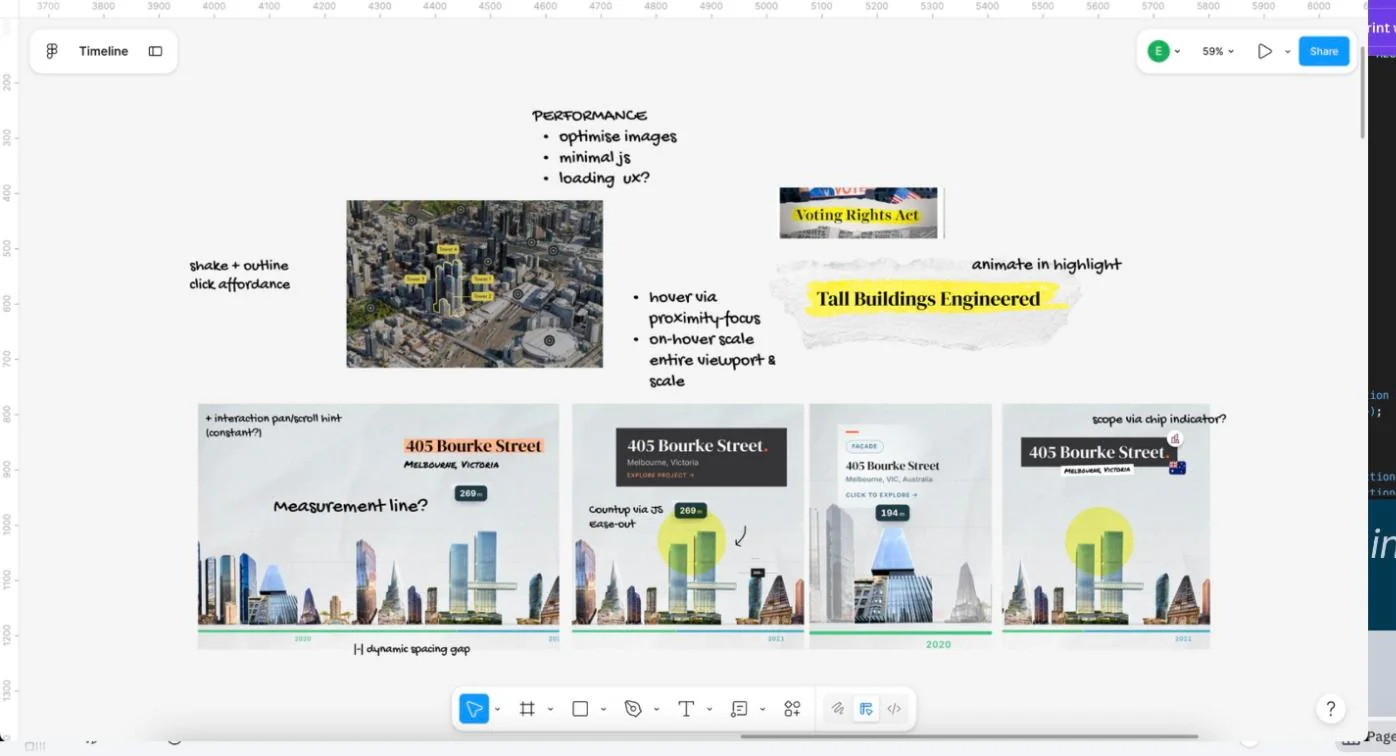Select the Comment tool
The image size is (1396, 756).
click(739, 709)
